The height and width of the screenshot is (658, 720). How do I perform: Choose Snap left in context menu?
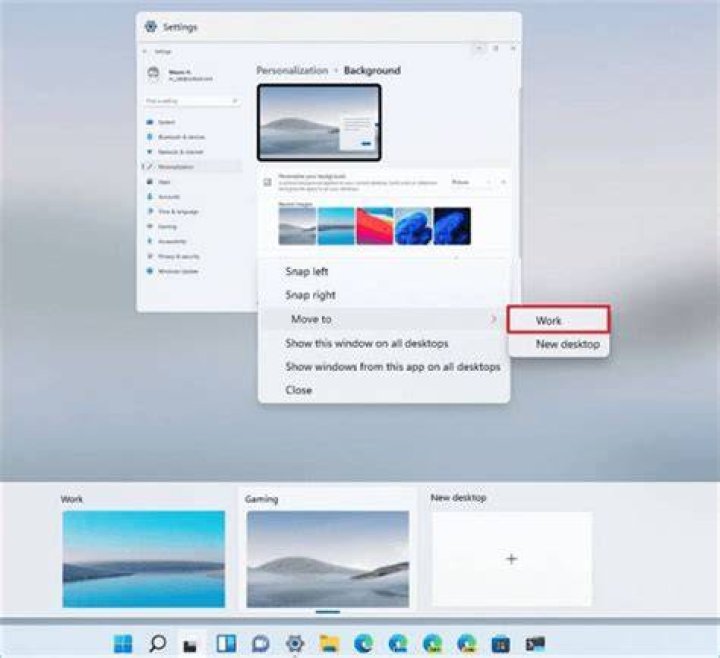306,271
